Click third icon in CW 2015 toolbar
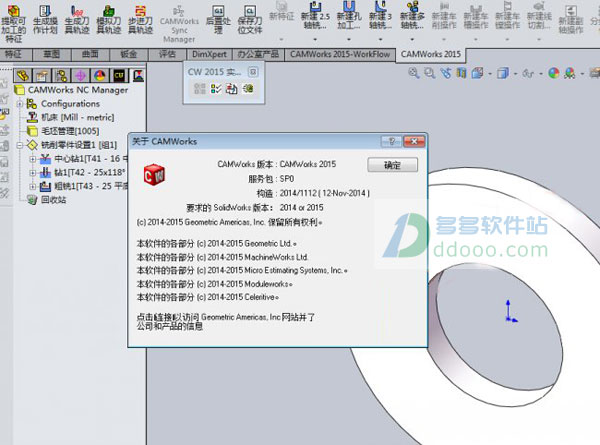The height and width of the screenshot is (445, 600). click(232, 89)
